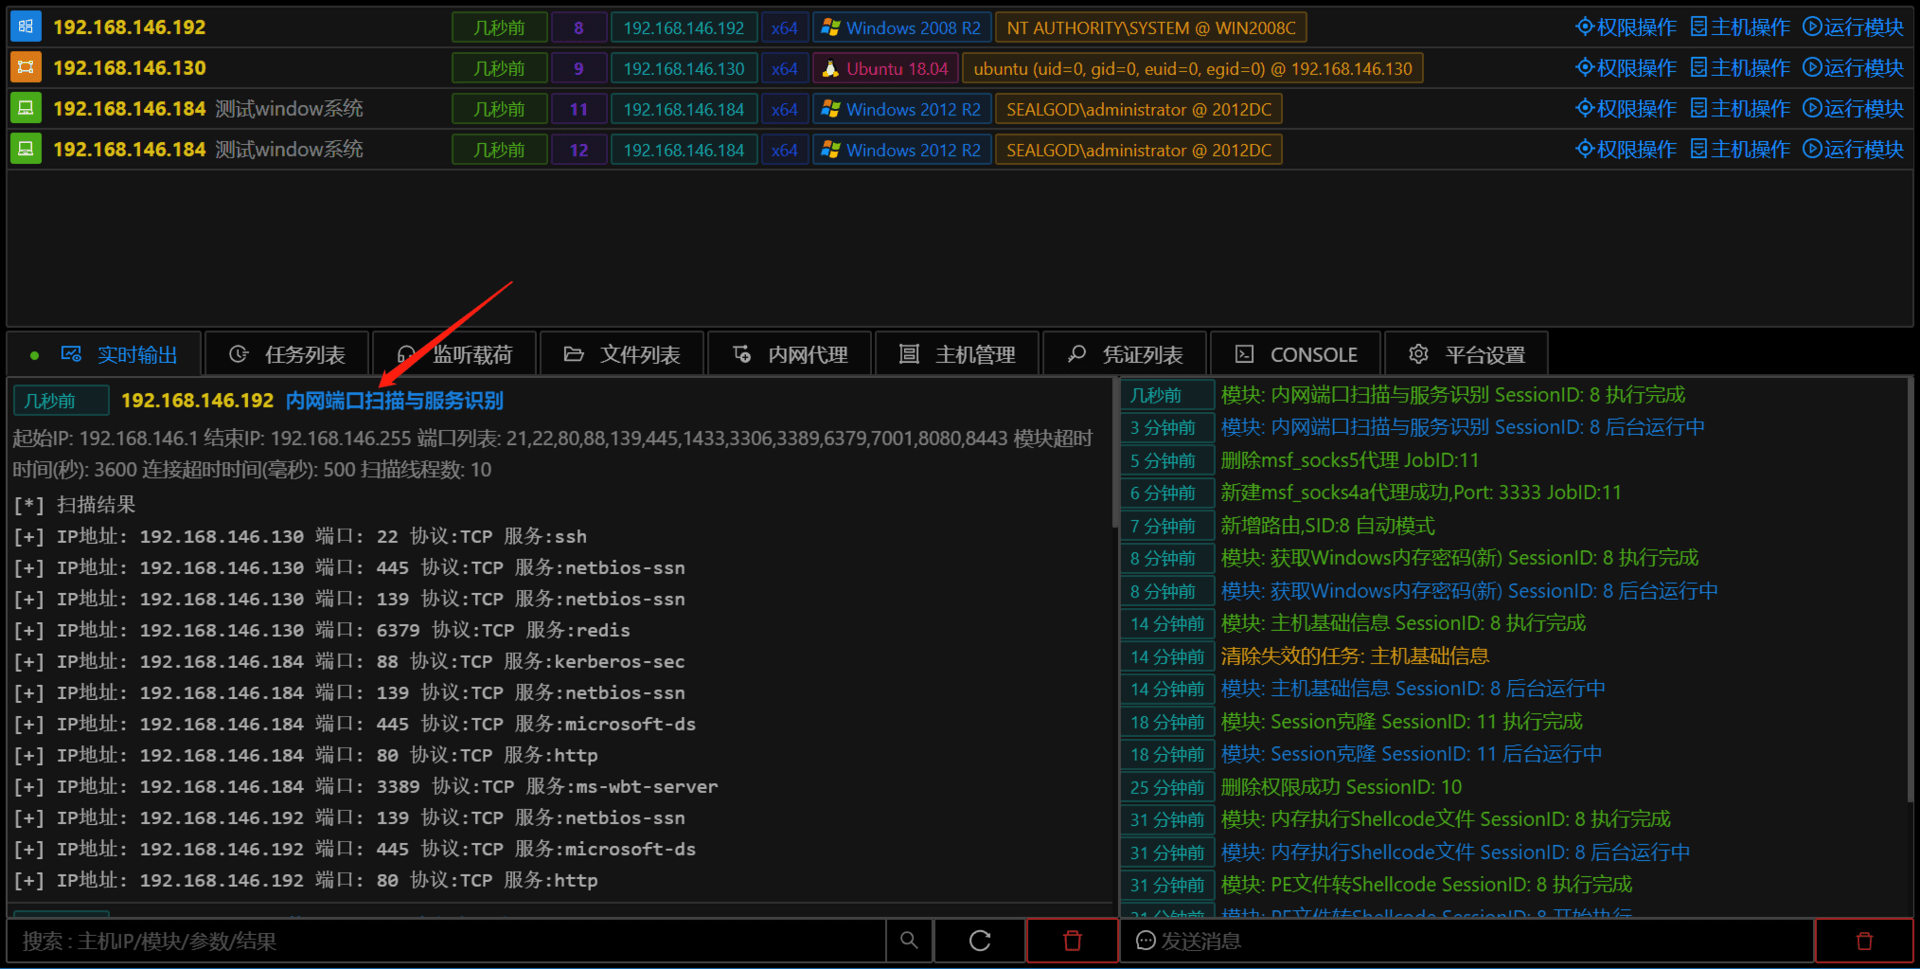Screen dimensions: 1920x969
Task: Click the 内网端口扫描与服务识别 module link
Action: click(394, 401)
